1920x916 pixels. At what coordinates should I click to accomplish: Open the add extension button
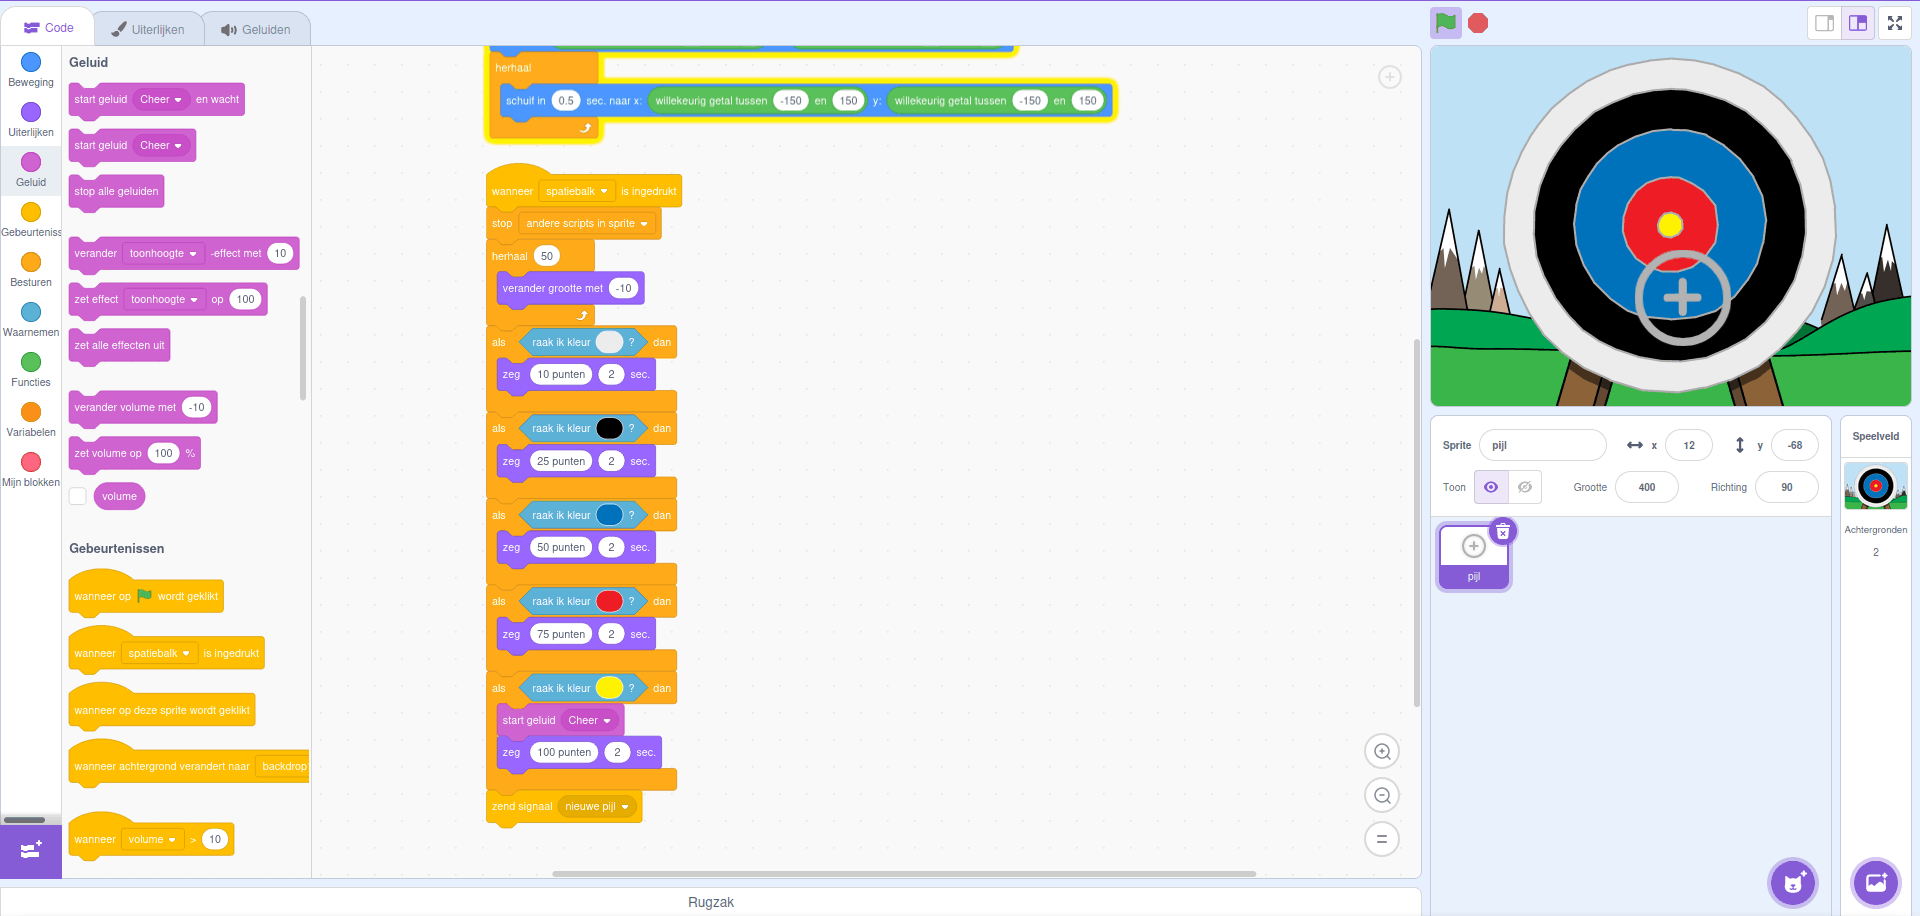[31, 850]
